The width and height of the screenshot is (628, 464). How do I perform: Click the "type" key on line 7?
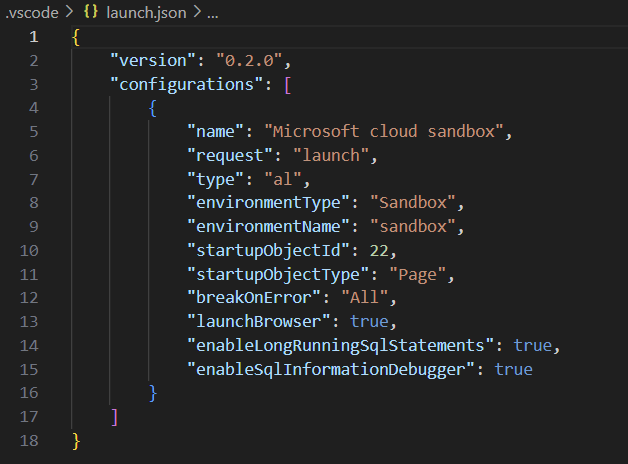point(215,179)
